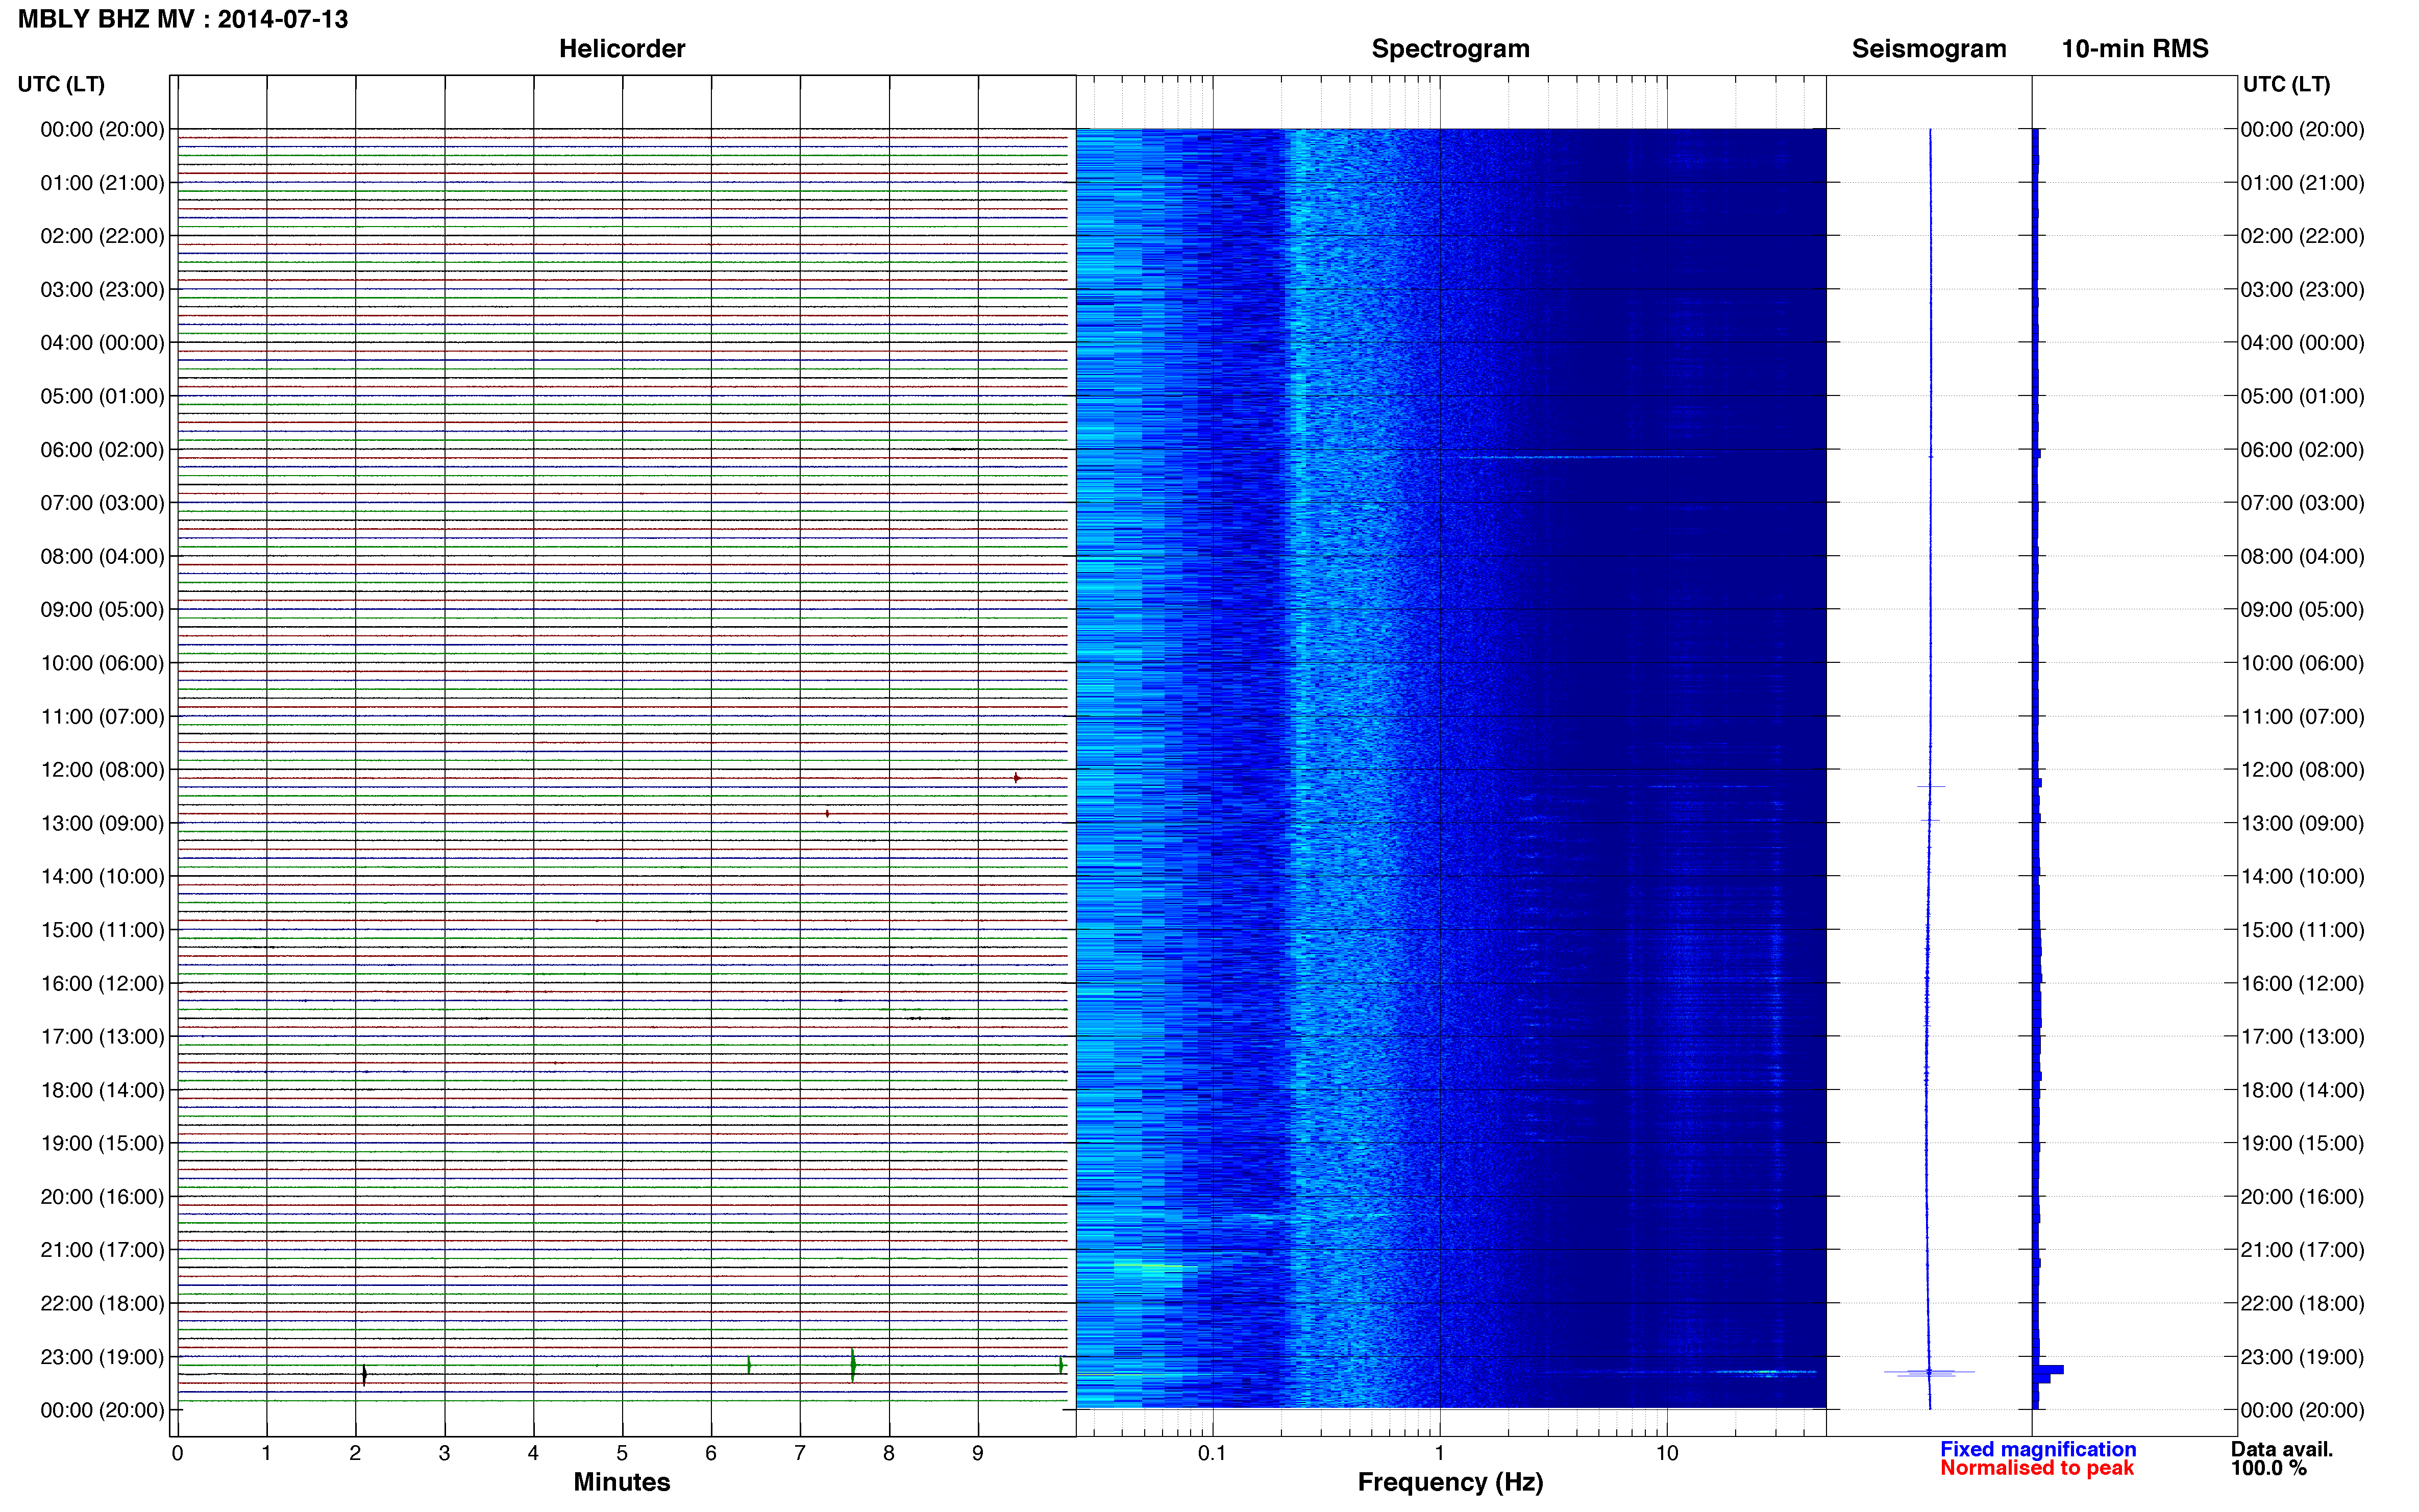Click the 0.1 frequency tick label
This screenshot has width=2419, height=1512.
click(x=1212, y=1453)
